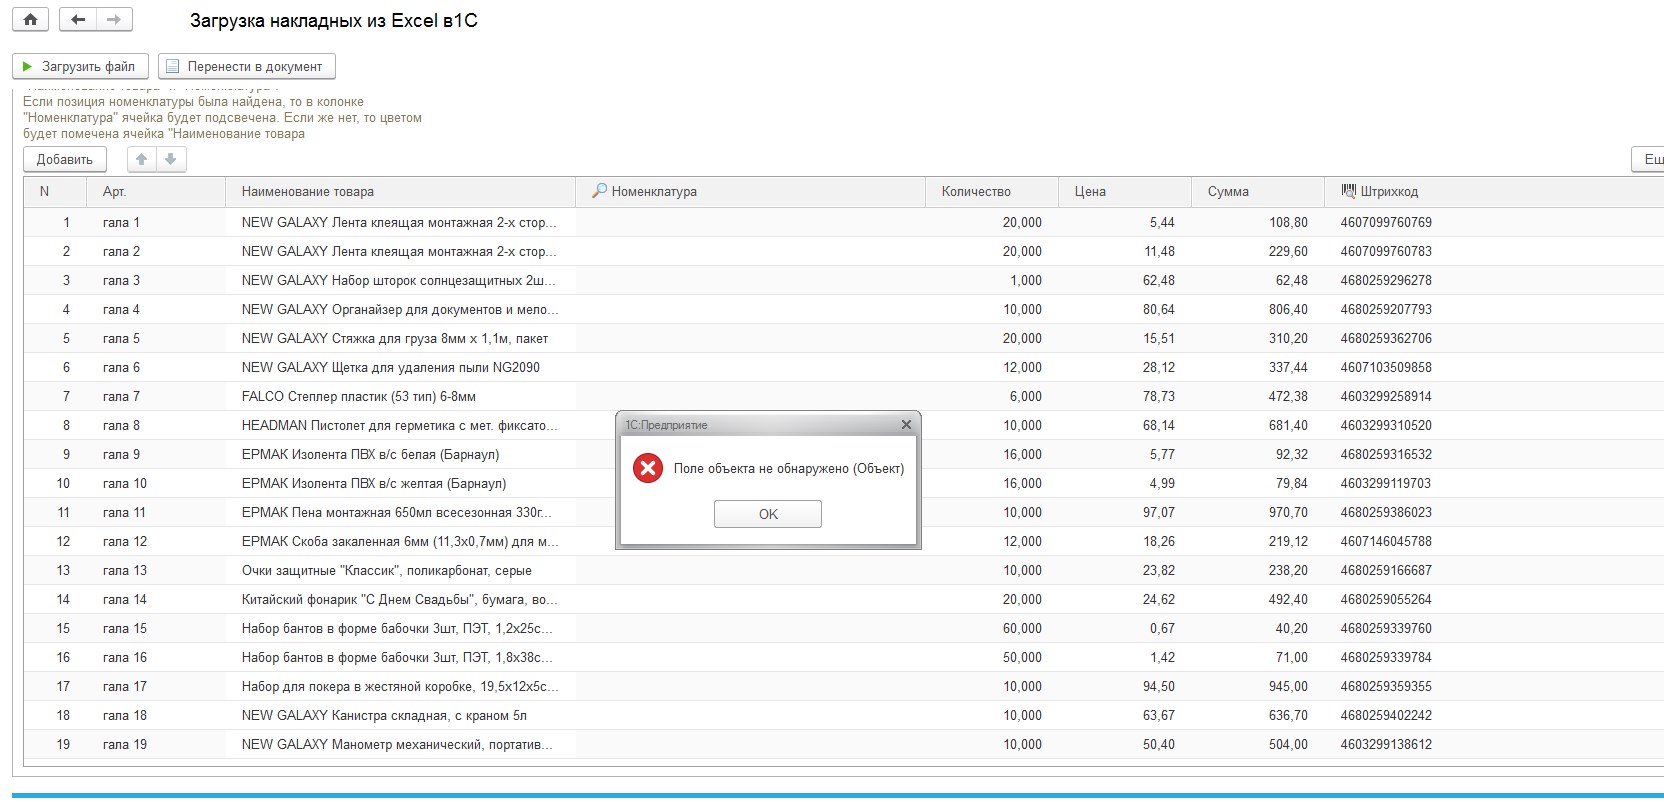This screenshot has width=1664, height=802.
Task: Click the Количество column header
Action: (x=991, y=191)
